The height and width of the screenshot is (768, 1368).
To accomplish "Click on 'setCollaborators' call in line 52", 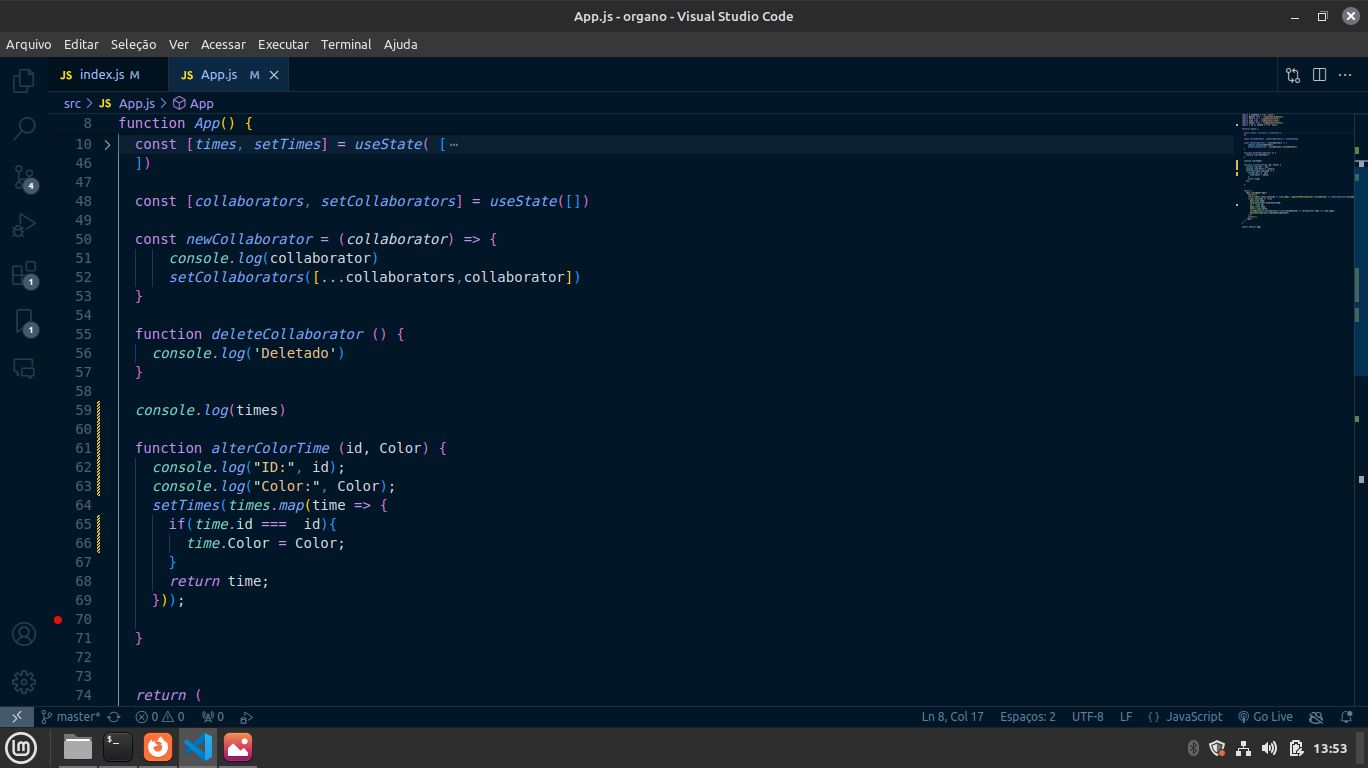I will (x=236, y=277).
